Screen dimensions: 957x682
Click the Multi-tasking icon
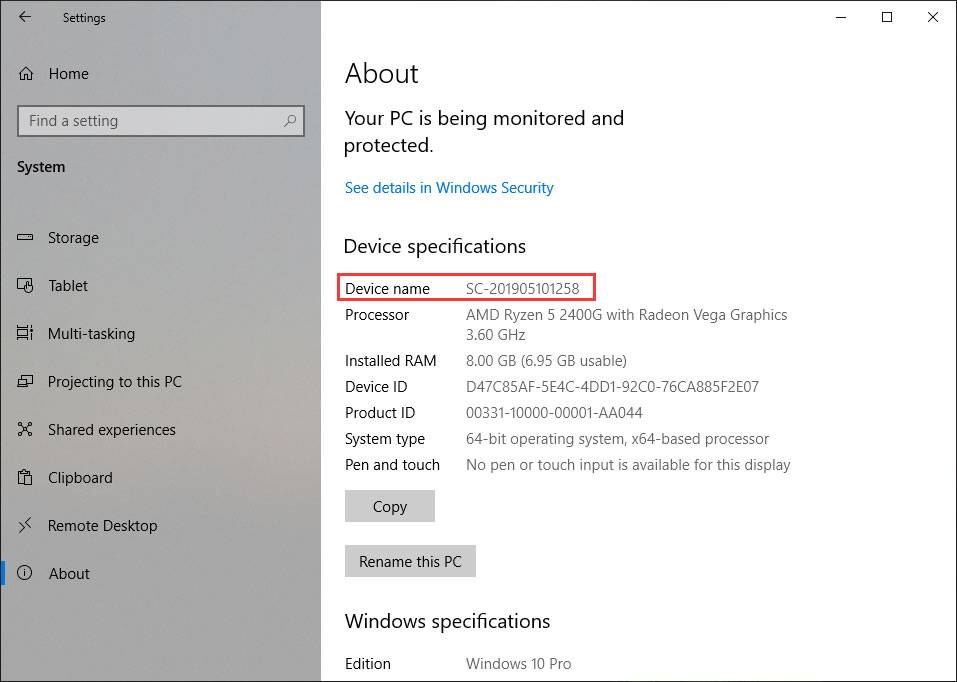click(27, 334)
